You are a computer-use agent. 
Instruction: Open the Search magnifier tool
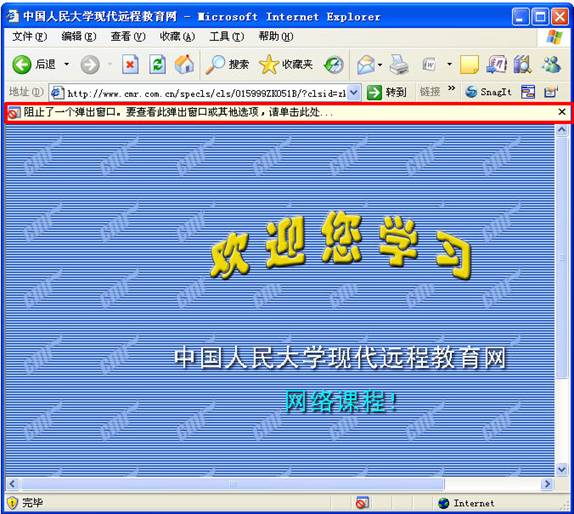[x=227, y=65]
